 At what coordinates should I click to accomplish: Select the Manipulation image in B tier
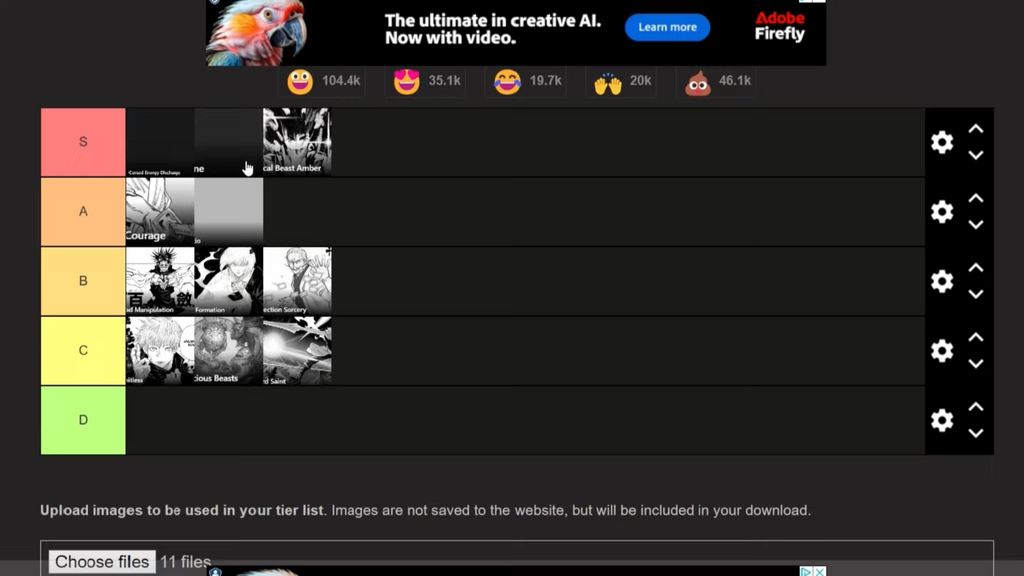(x=160, y=281)
